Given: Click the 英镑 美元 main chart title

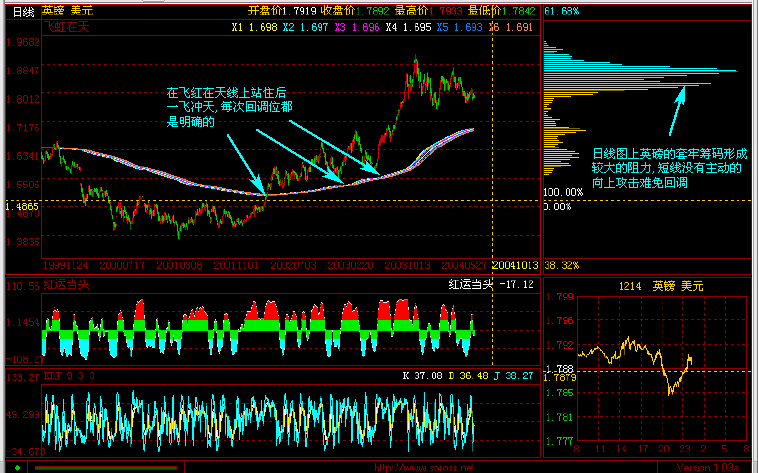Looking at the screenshot, I should (67, 11).
